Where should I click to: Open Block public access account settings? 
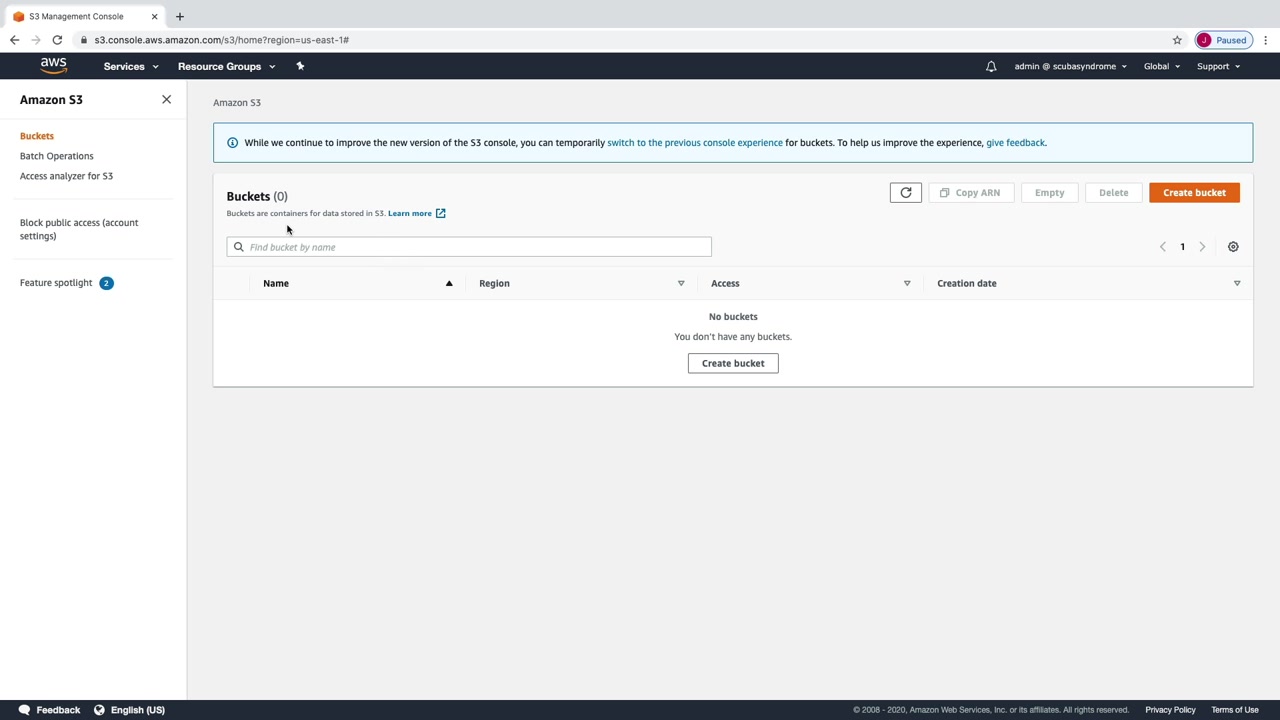pos(79,229)
